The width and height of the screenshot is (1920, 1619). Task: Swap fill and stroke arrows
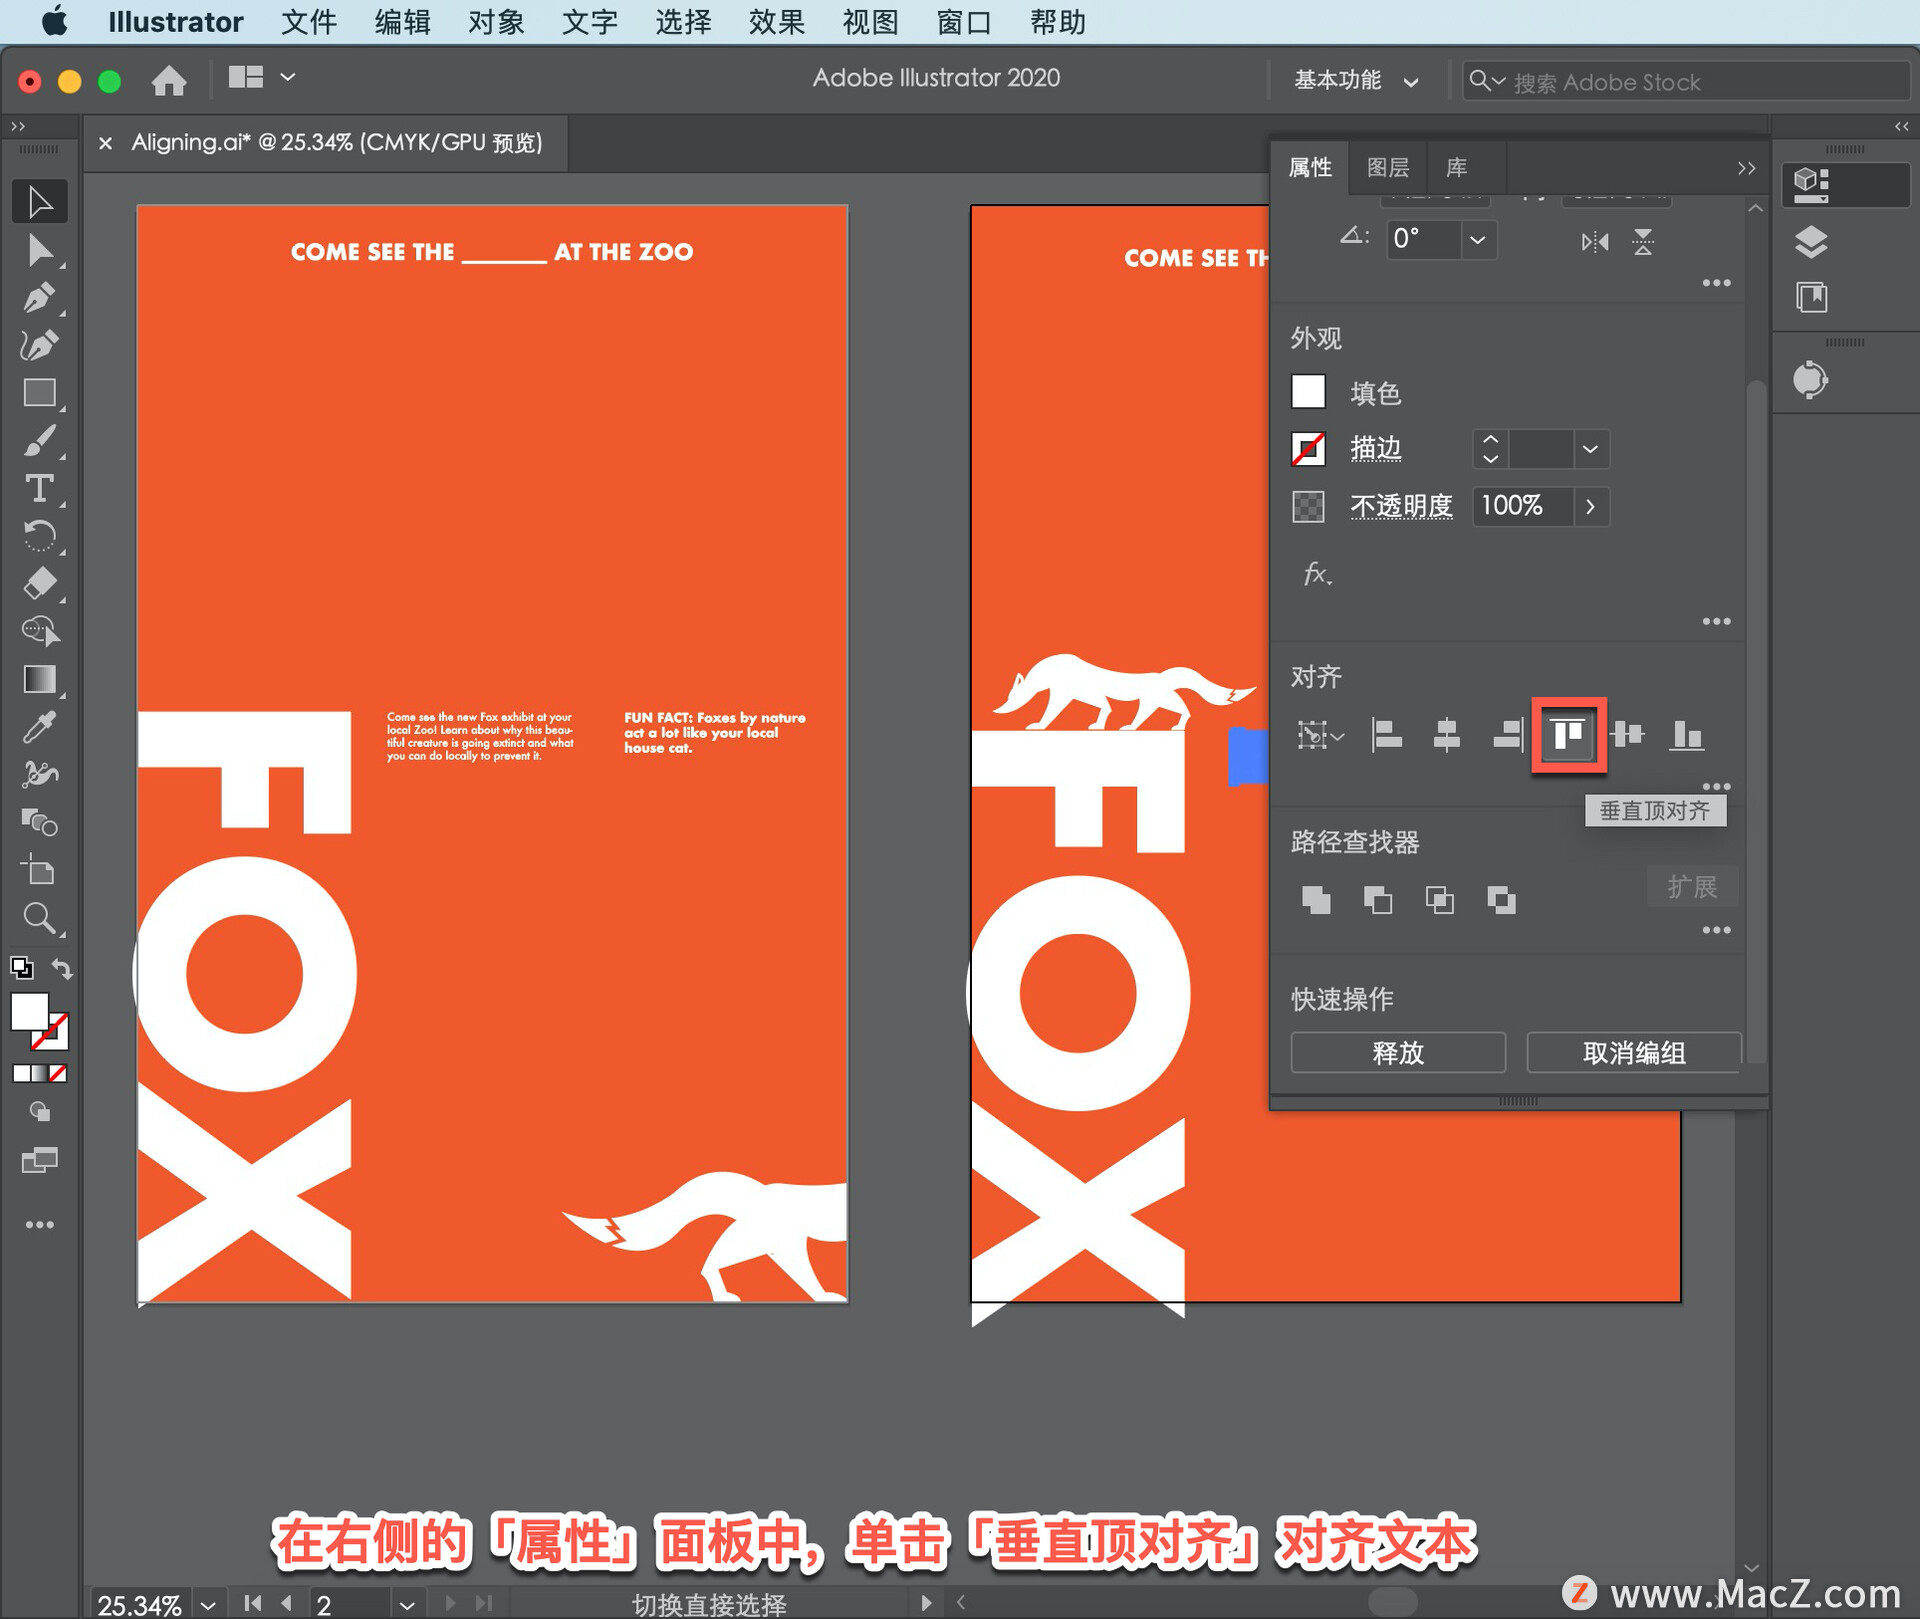(x=62, y=968)
